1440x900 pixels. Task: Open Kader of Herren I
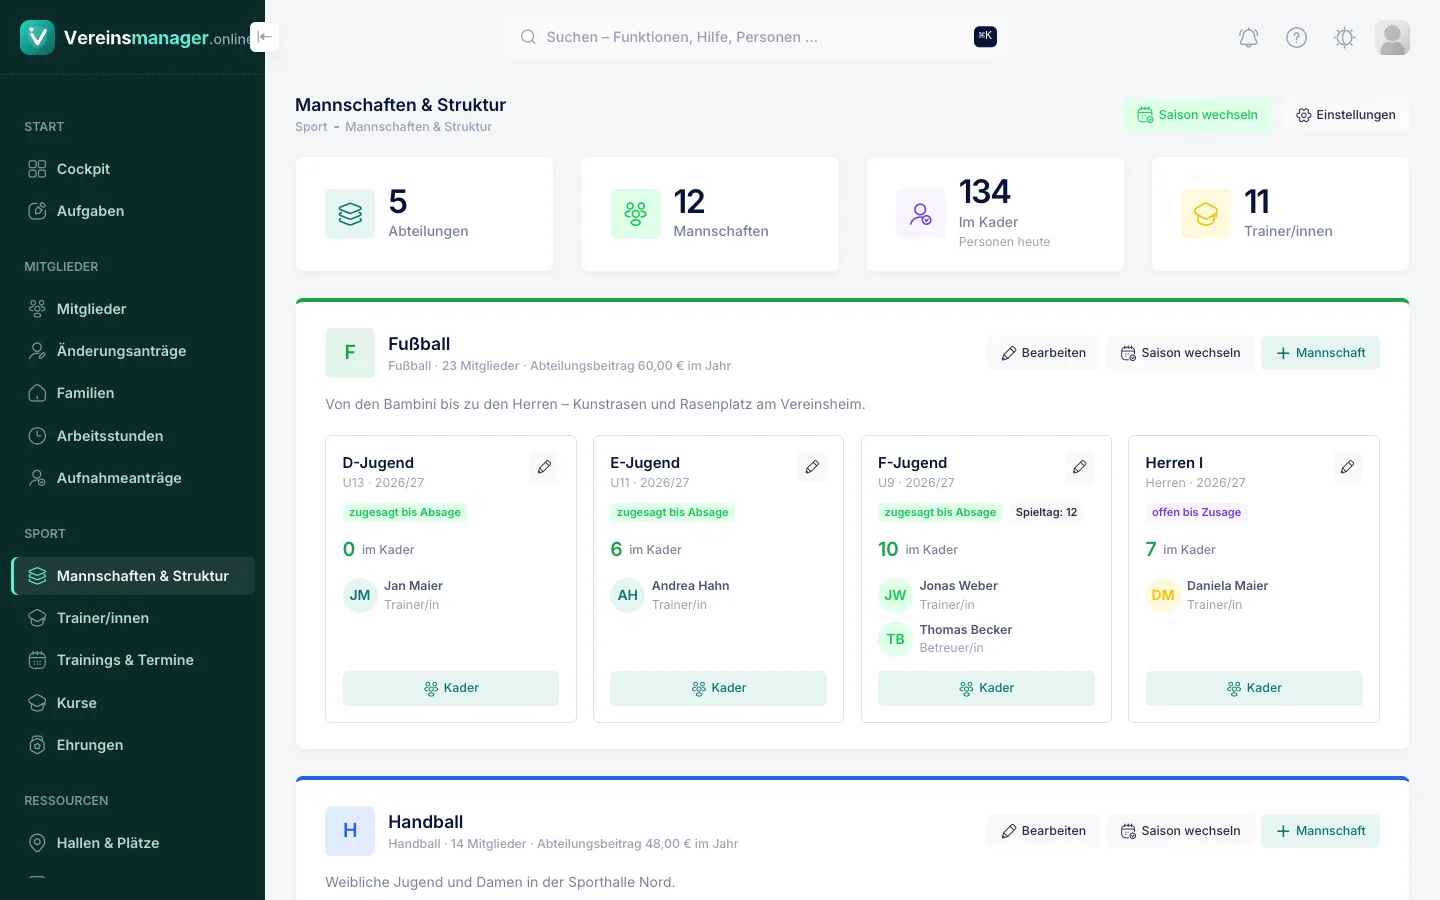point(1254,688)
